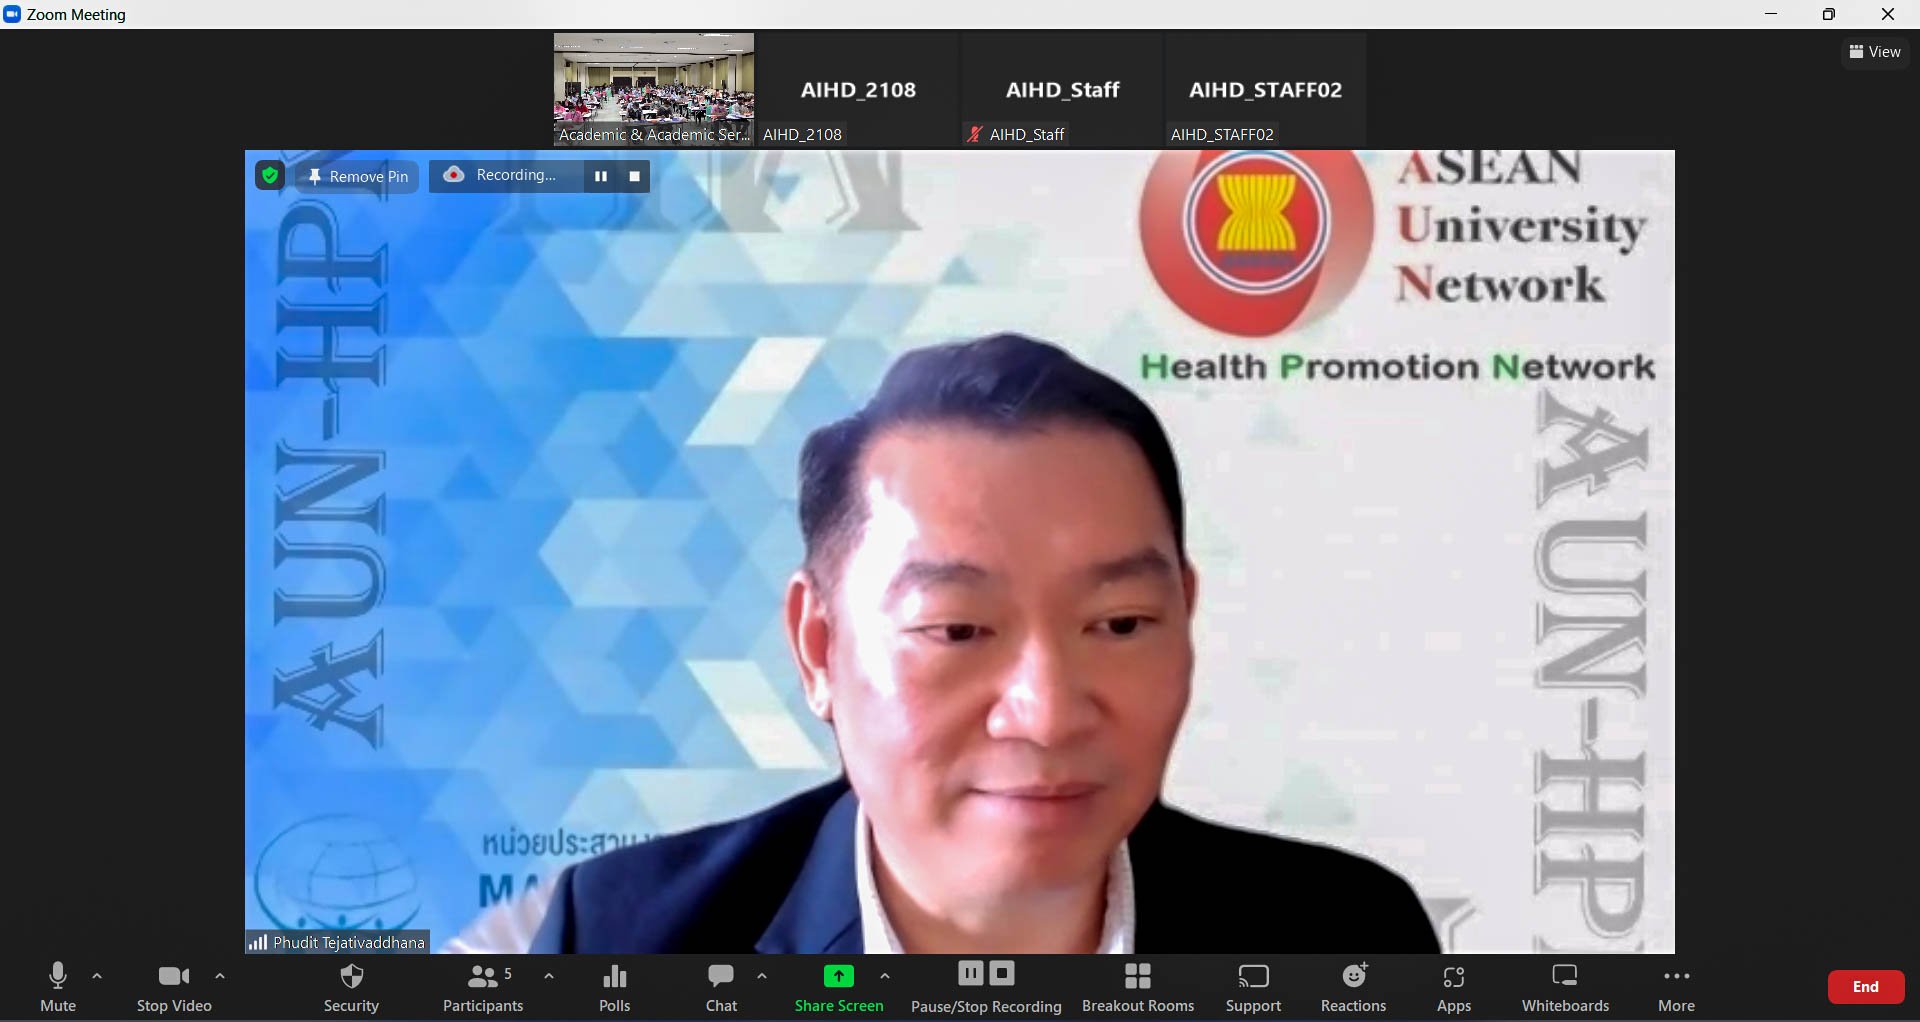Screen dimensions: 1920x1022
Task: Open the Apps panel
Action: 1453,987
